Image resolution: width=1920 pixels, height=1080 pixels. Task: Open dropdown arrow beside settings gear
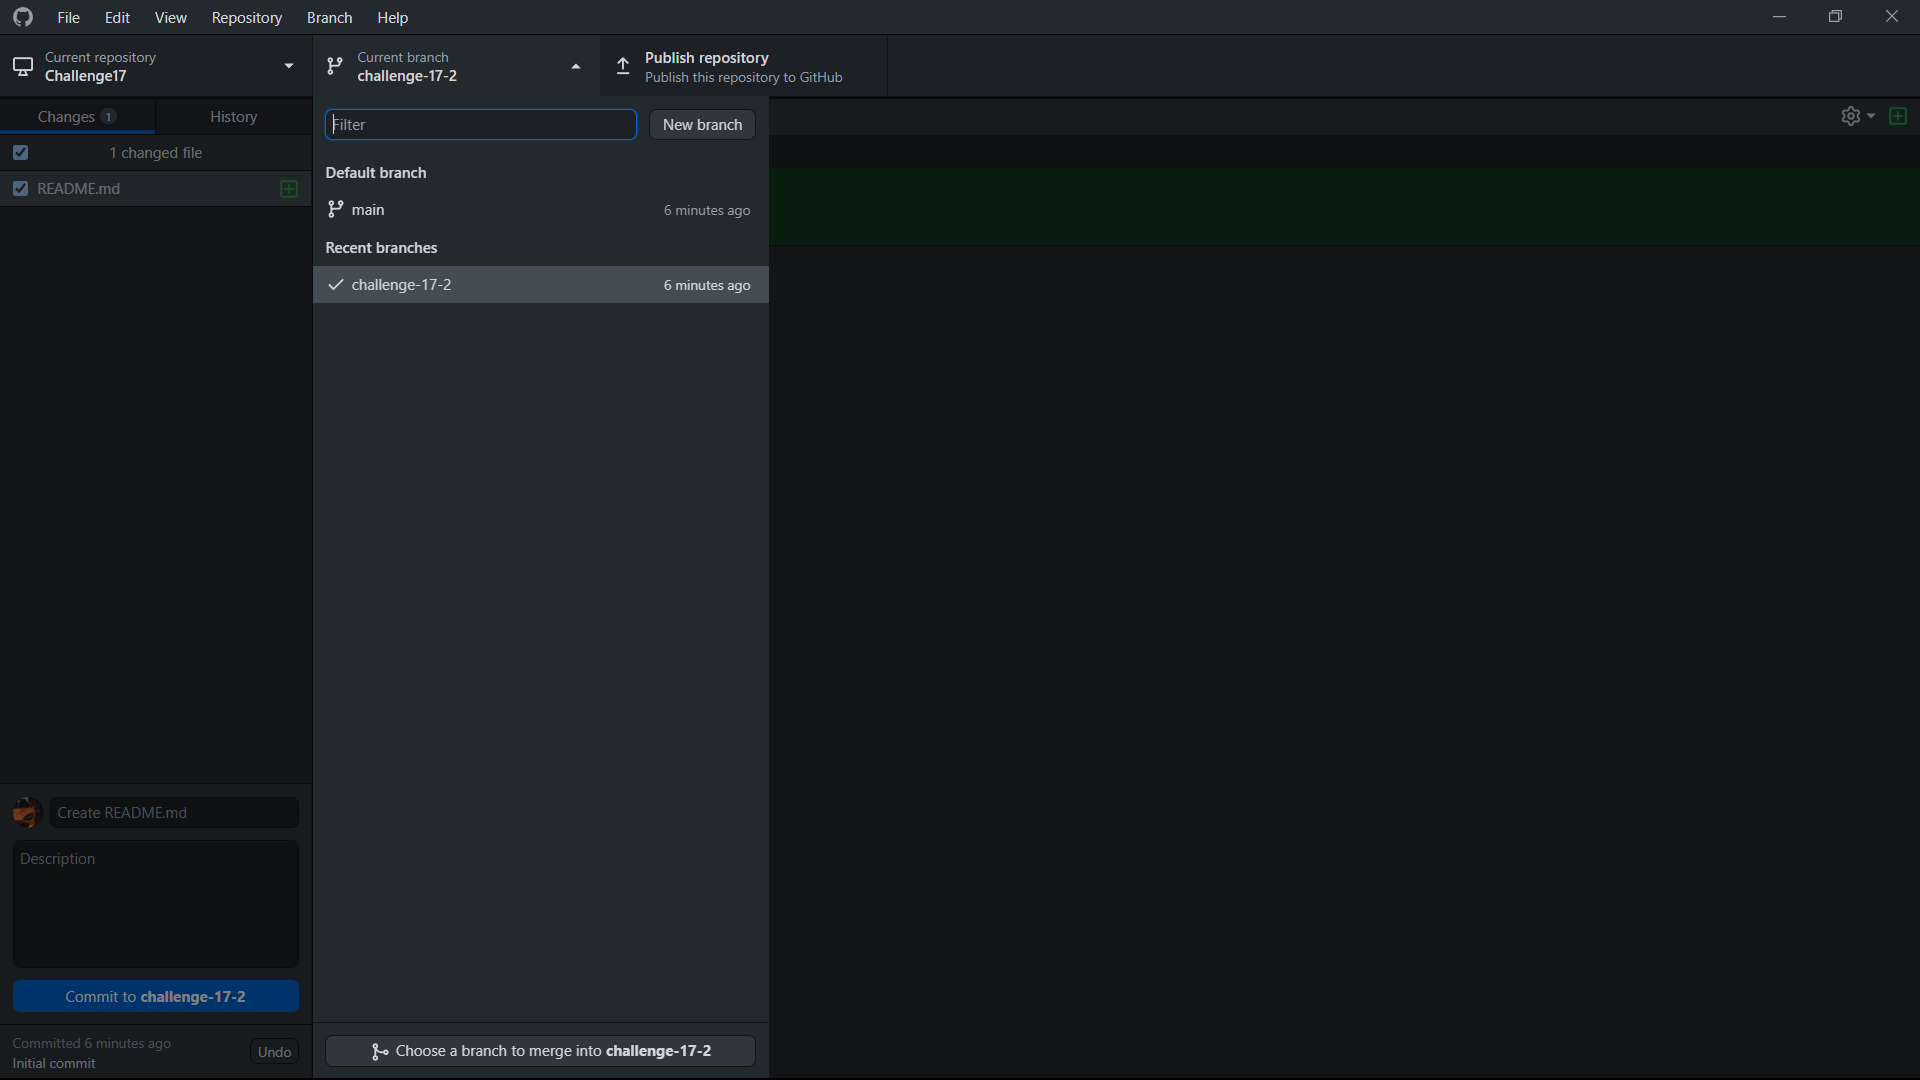1871,116
